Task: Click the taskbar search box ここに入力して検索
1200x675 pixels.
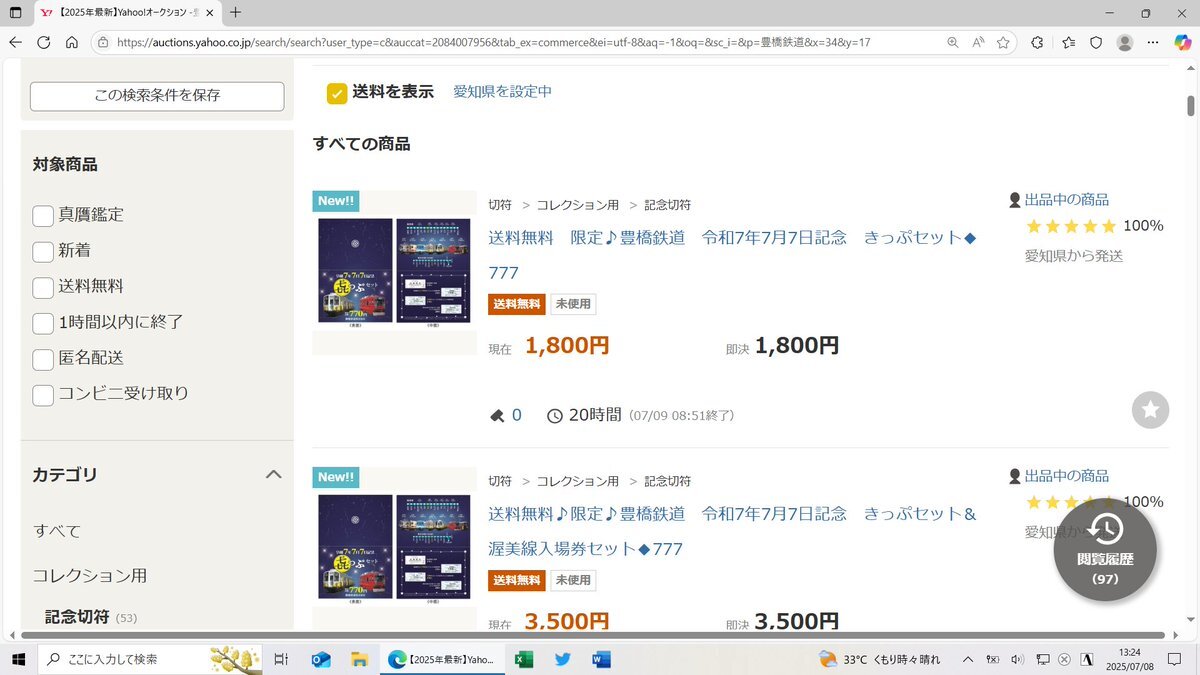Action: click(x=150, y=659)
